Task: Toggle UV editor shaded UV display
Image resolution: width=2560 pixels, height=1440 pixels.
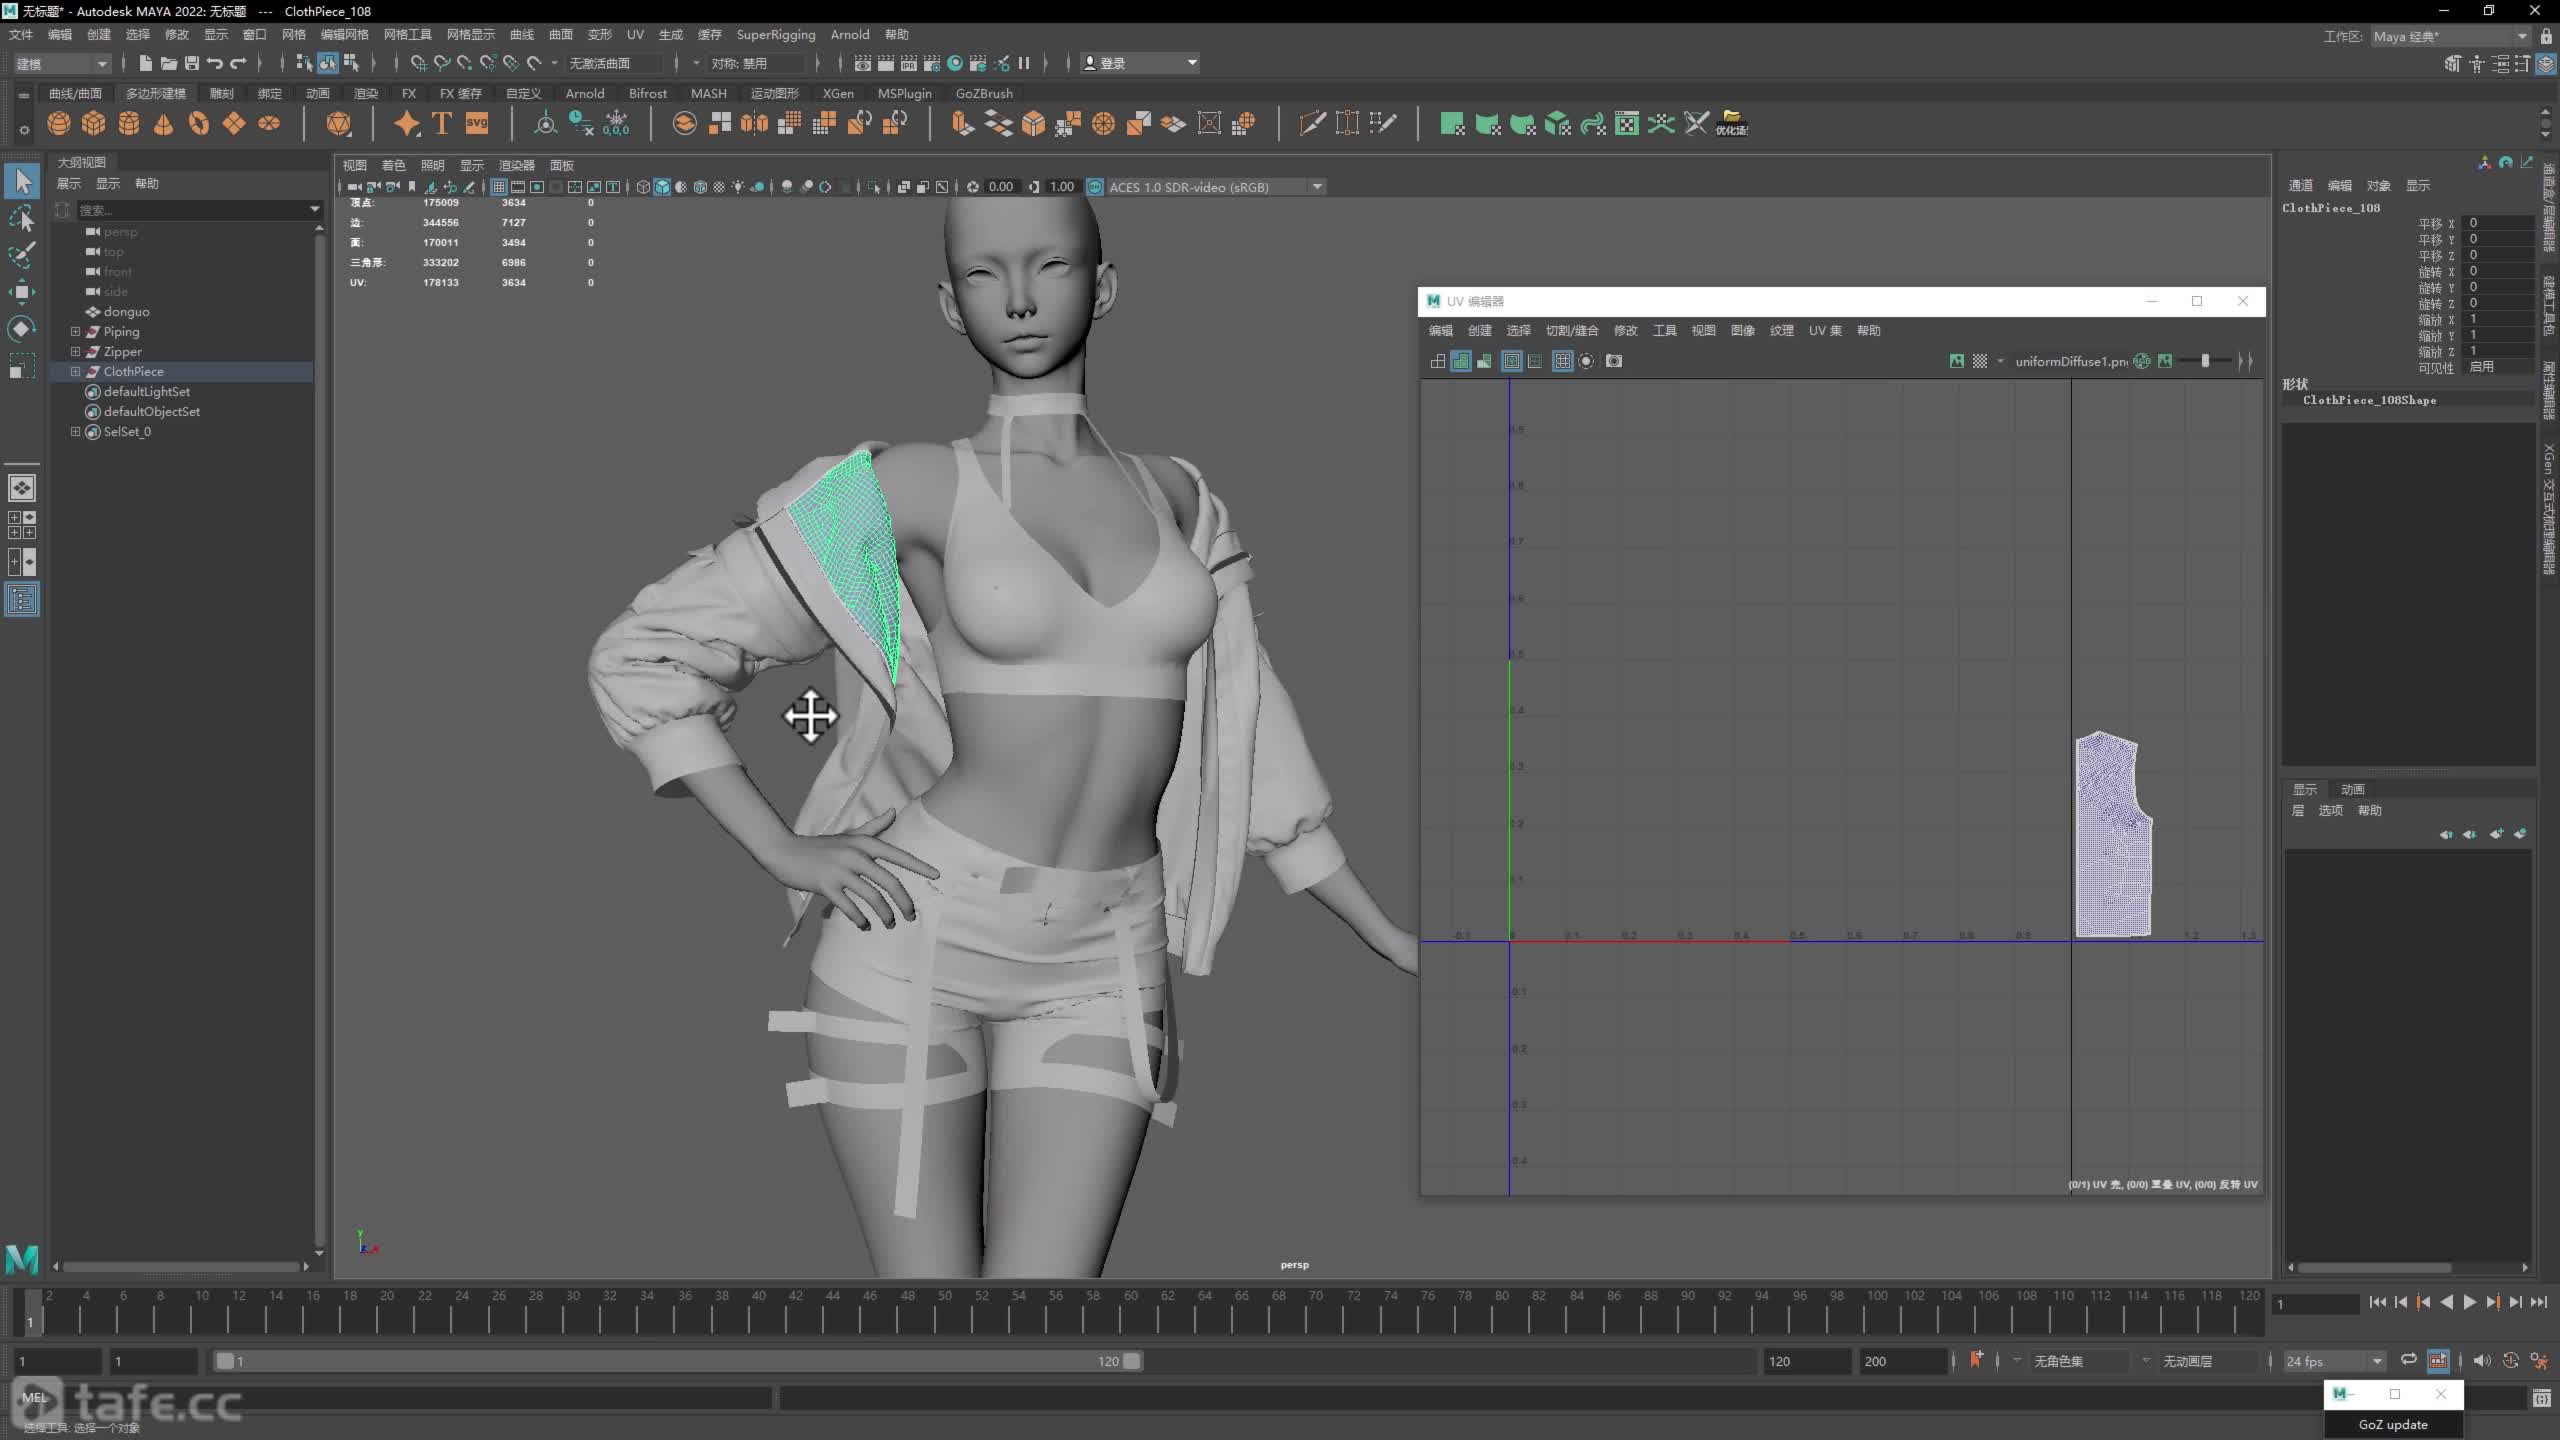Action: click(1461, 361)
